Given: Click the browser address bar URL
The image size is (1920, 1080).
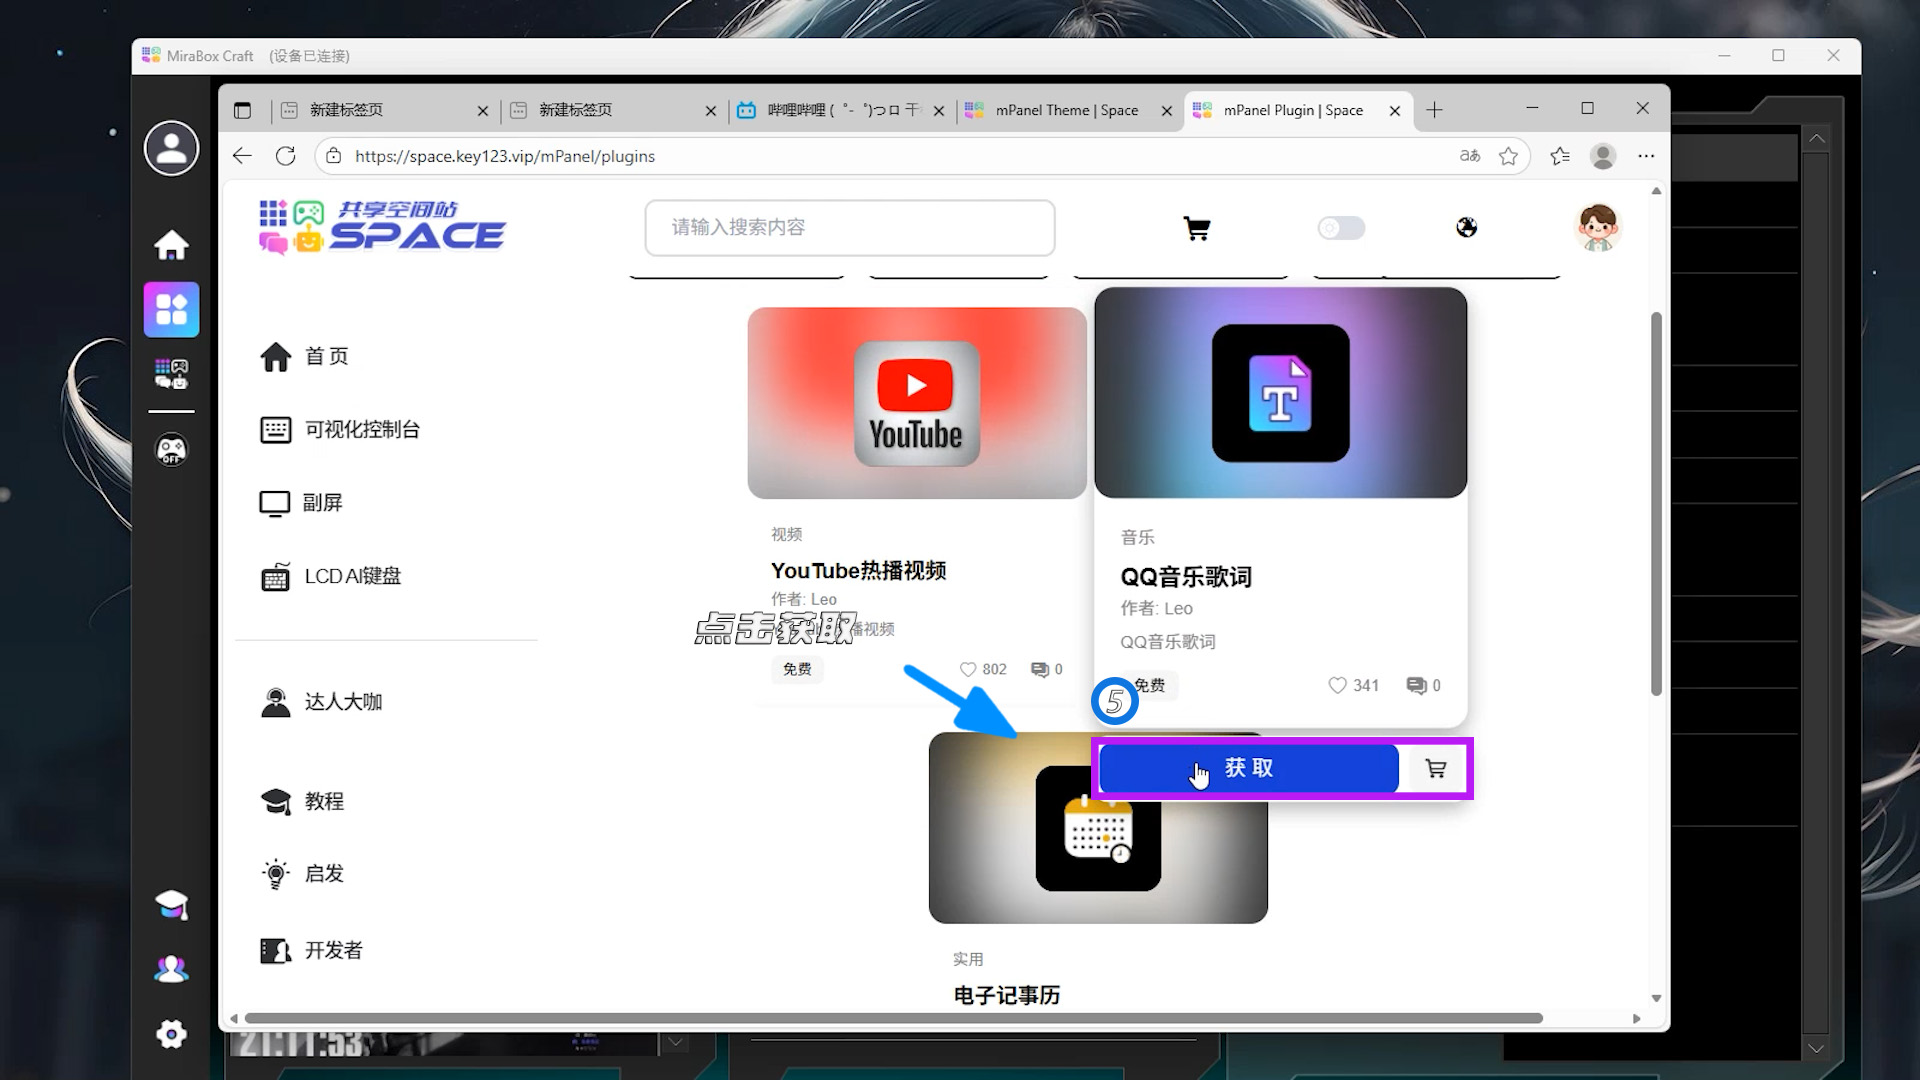Looking at the screenshot, I should coord(505,156).
